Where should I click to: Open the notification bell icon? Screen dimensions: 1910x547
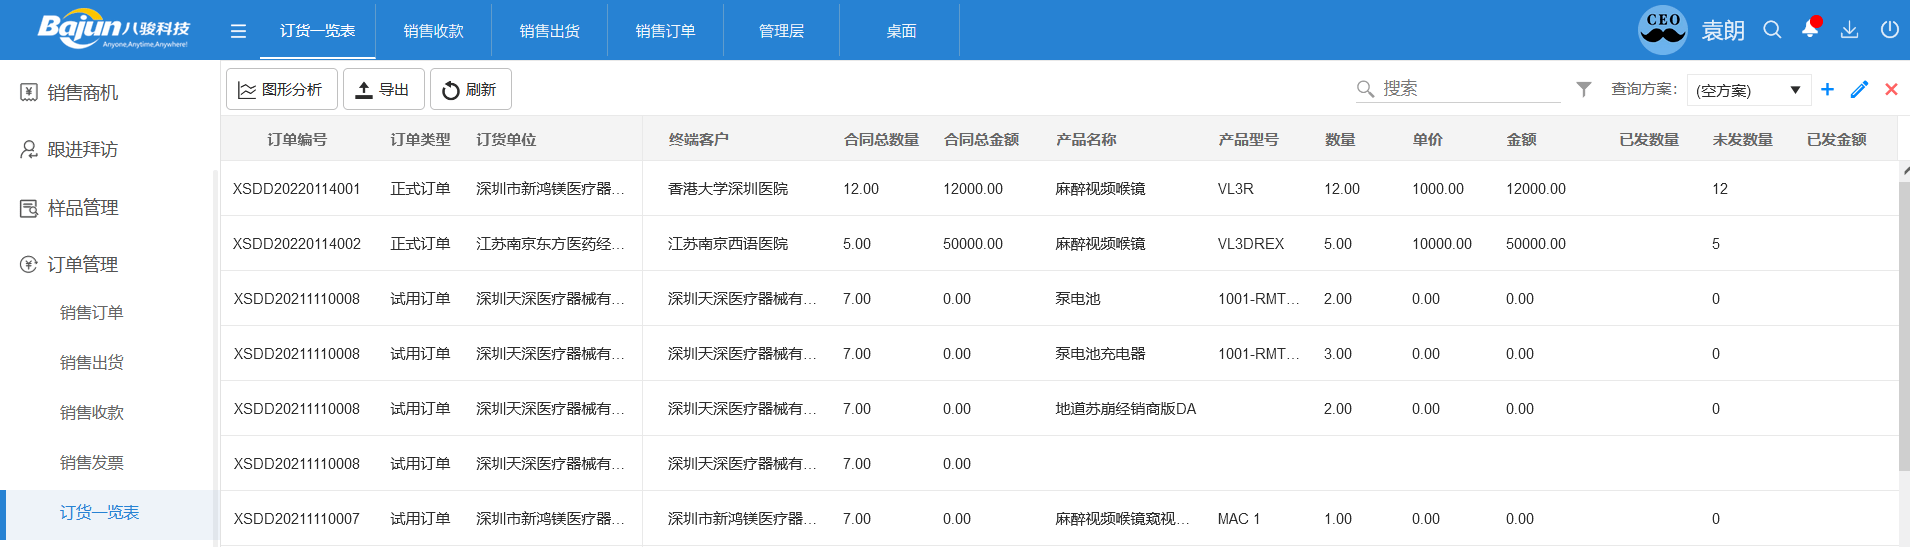pos(1810,29)
